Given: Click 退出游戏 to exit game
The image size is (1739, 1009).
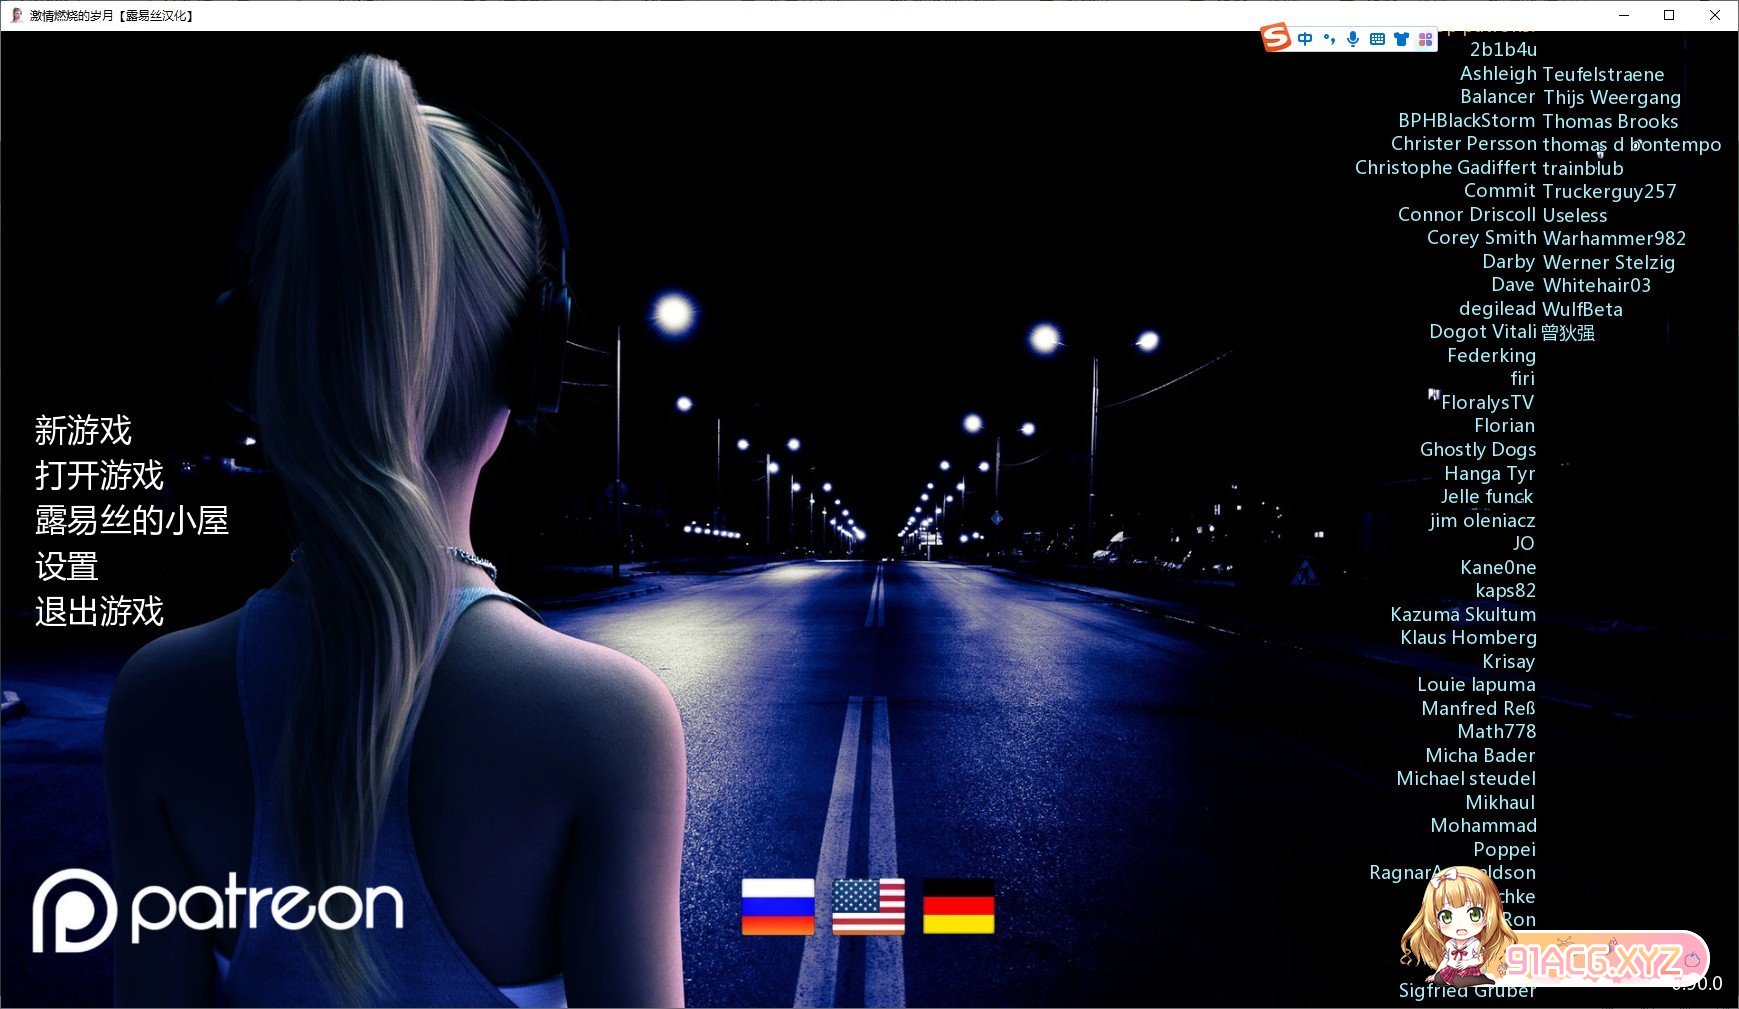Looking at the screenshot, I should [x=99, y=611].
